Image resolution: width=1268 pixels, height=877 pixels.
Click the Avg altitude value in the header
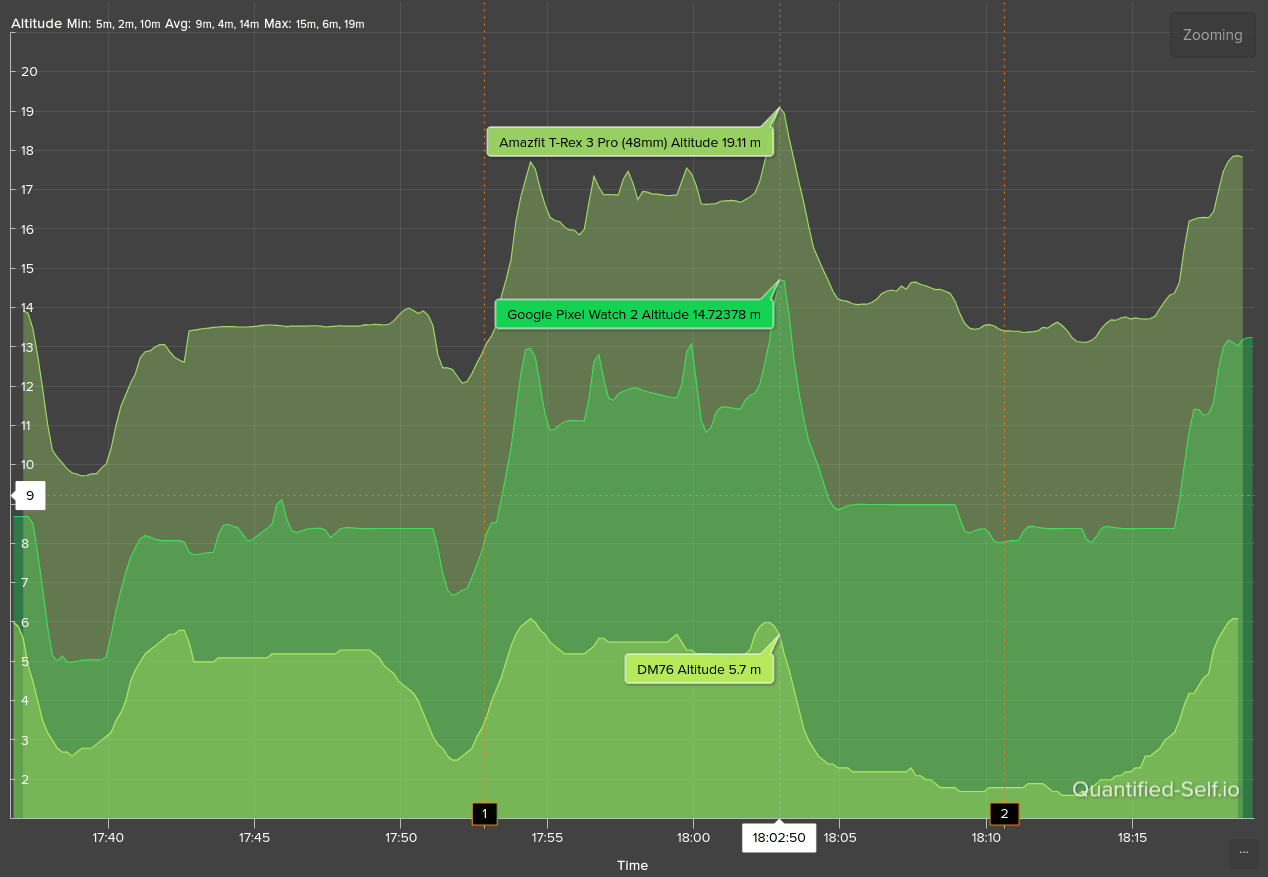pyautogui.click(x=228, y=24)
